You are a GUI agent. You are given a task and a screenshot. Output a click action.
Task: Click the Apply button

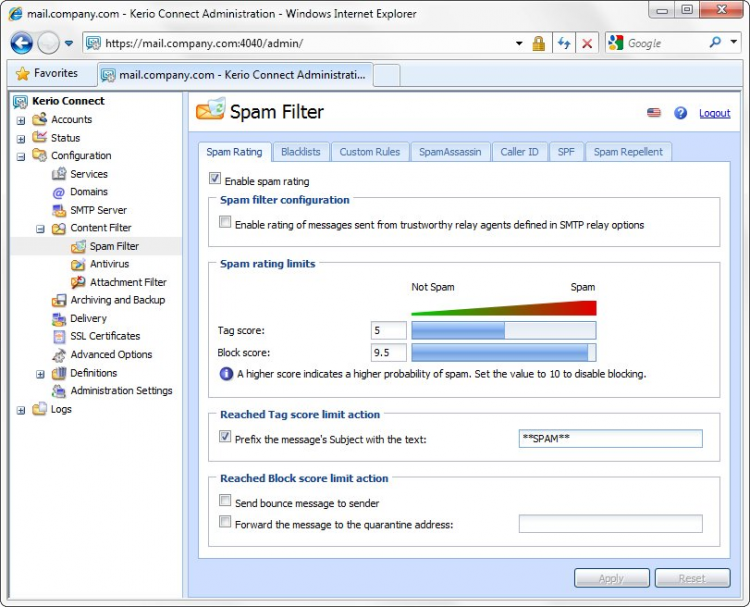click(611, 578)
